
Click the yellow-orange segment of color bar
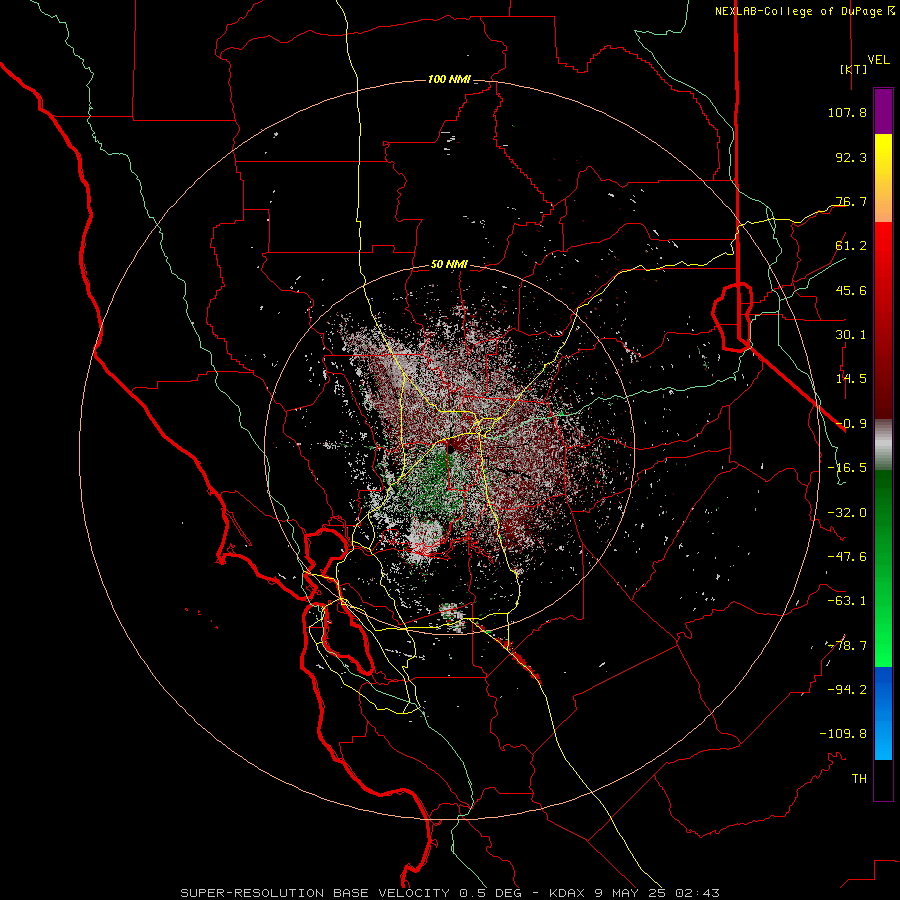tap(883, 178)
